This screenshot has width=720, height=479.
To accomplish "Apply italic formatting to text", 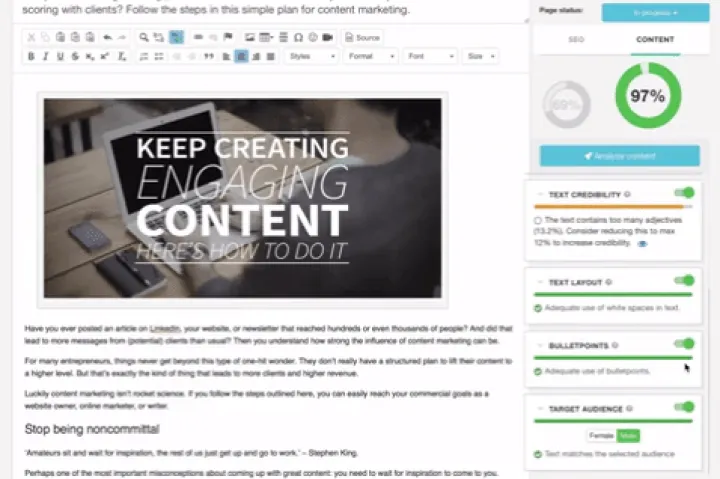I will click(46, 56).
